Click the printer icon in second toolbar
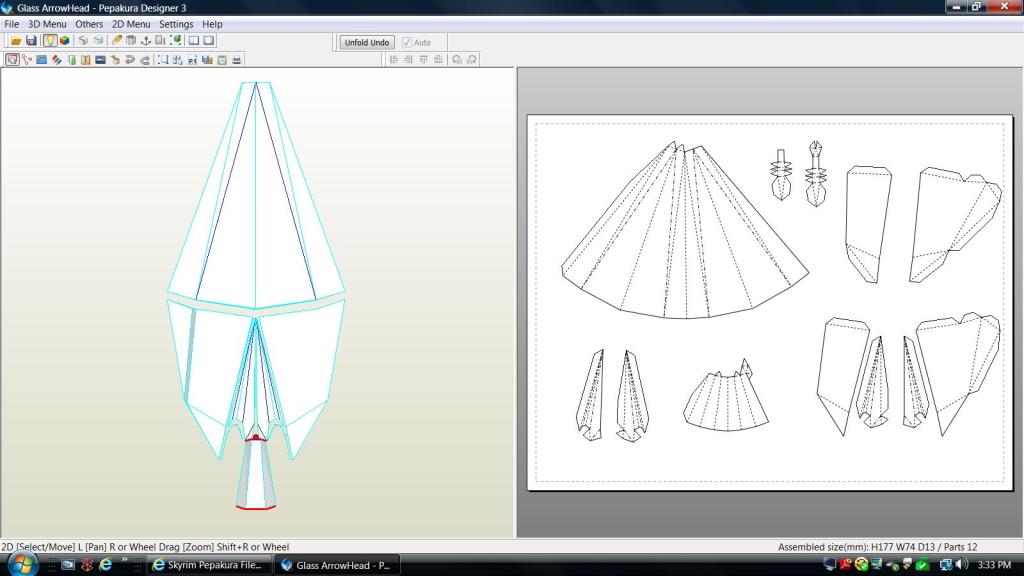This screenshot has width=1024, height=576. [x=237, y=60]
